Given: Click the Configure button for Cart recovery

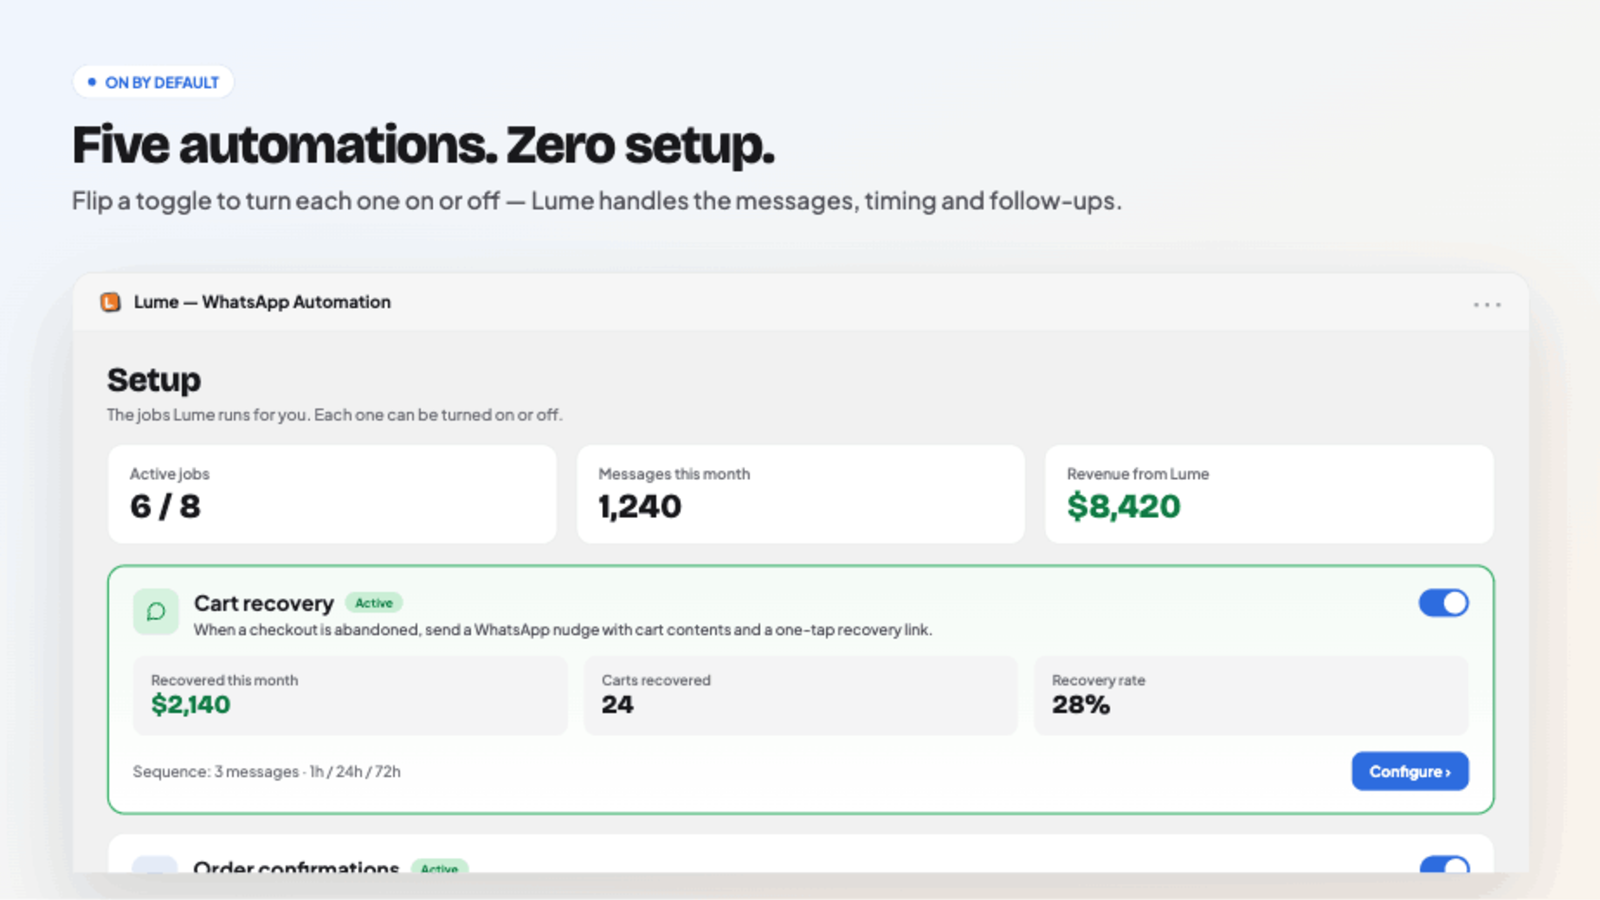Looking at the screenshot, I should [1410, 771].
